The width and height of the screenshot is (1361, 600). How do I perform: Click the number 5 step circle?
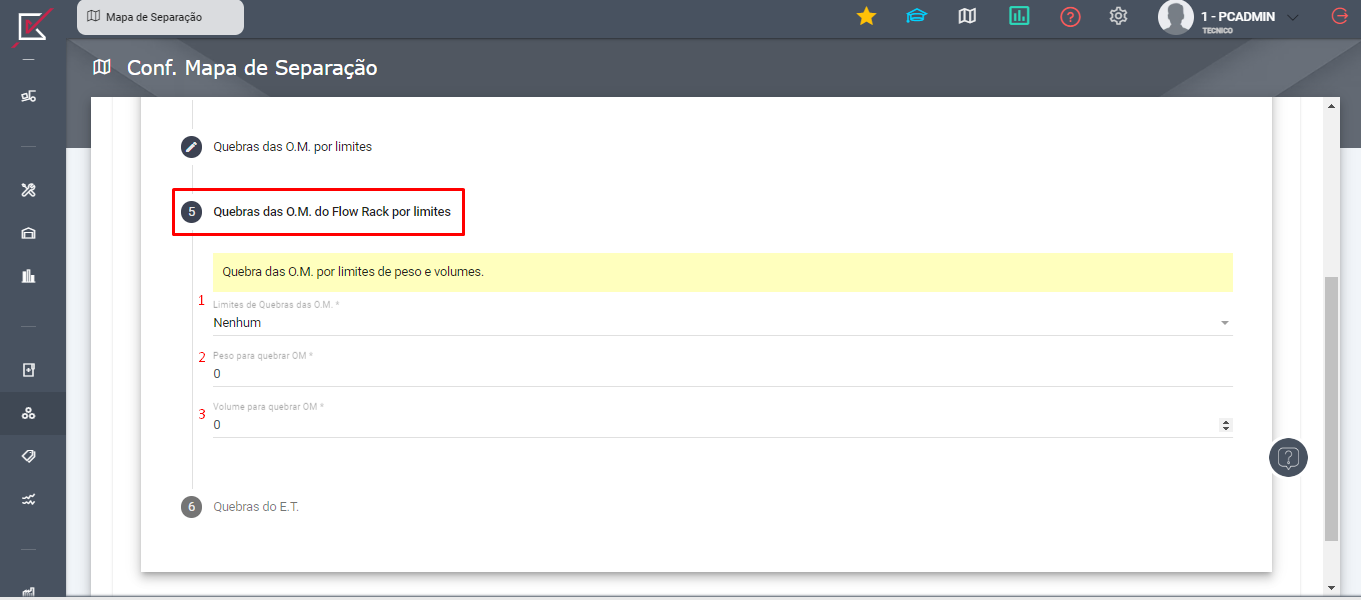[x=191, y=212]
